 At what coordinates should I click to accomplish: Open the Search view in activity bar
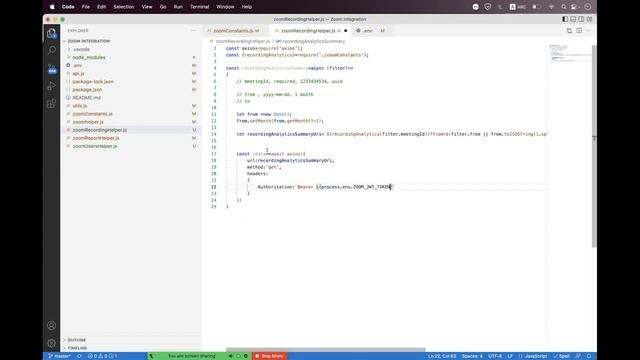[51, 50]
